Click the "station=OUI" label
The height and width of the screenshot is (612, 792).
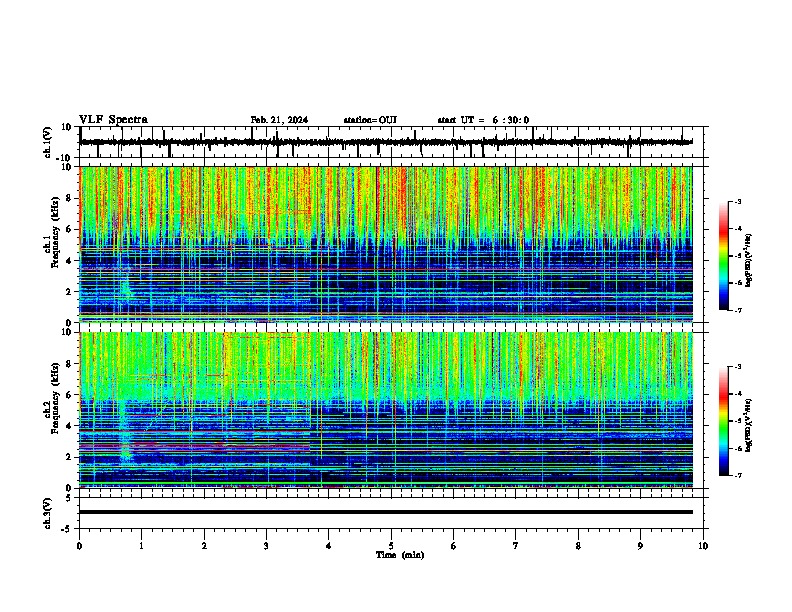click(370, 120)
